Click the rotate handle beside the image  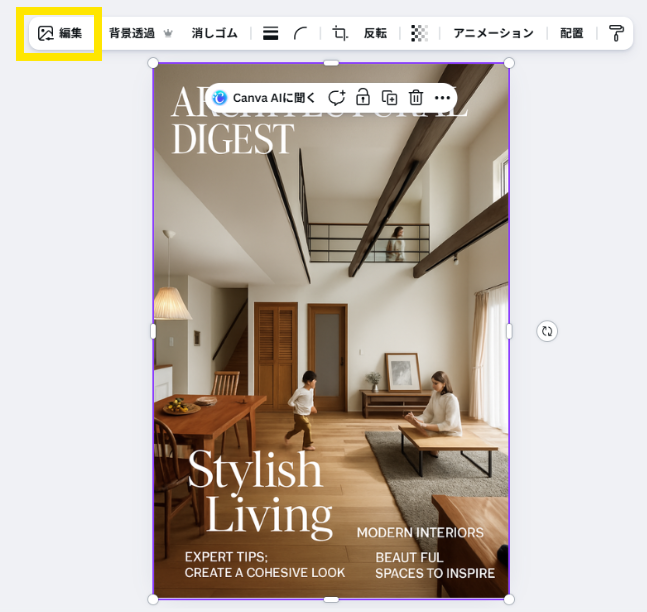[546, 331]
